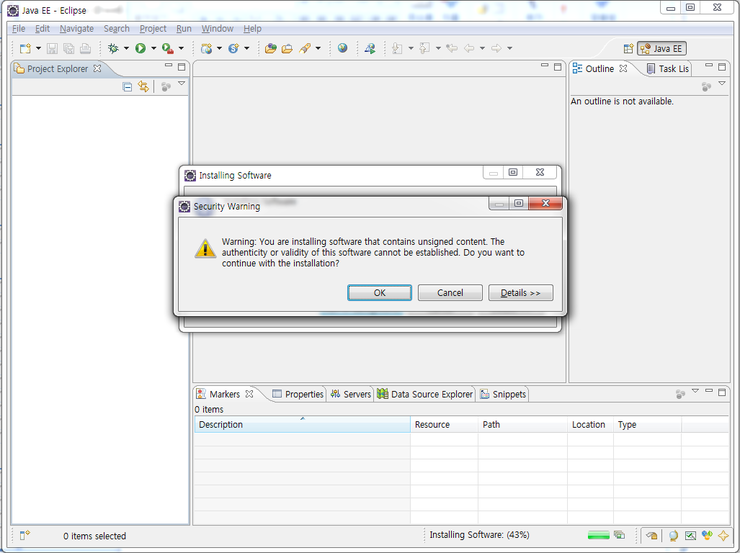Open the Markers view menu triangle
The image size is (740, 553).
pyautogui.click(x=695, y=391)
